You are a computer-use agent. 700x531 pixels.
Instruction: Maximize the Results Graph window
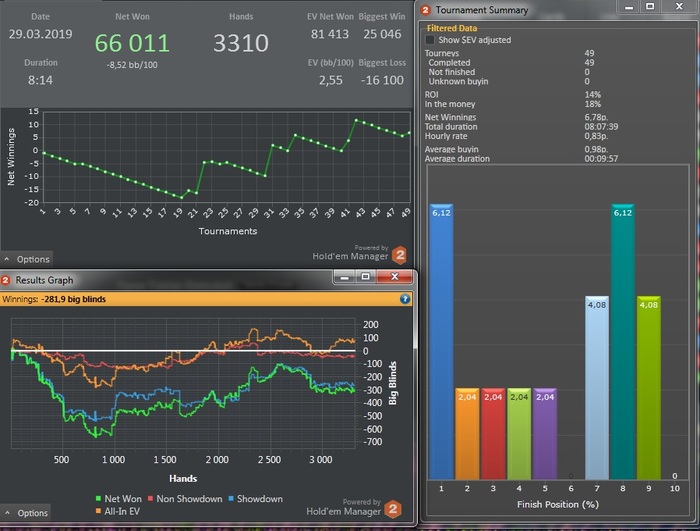pos(365,277)
